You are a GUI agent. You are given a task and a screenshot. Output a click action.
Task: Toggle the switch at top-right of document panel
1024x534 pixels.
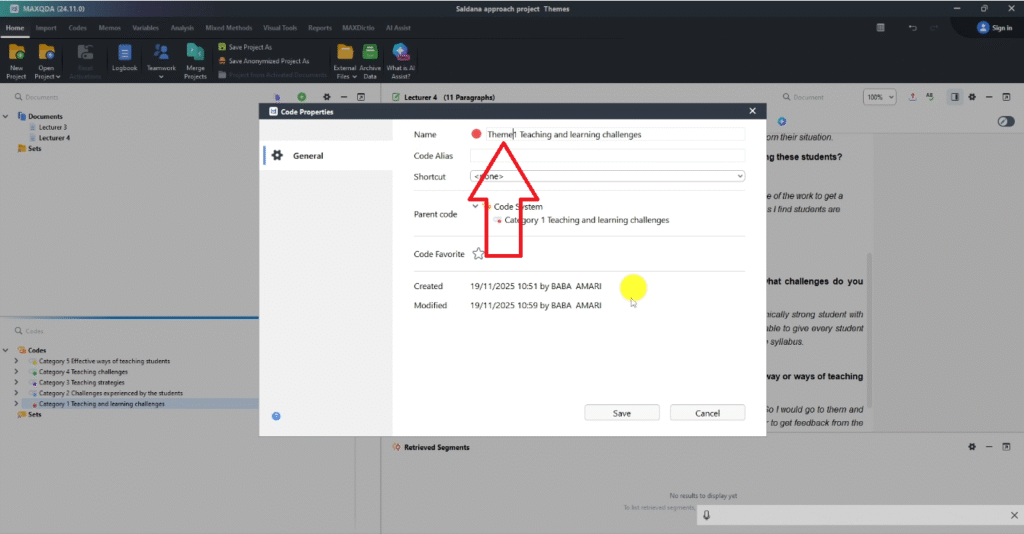pyautogui.click(x=1006, y=121)
